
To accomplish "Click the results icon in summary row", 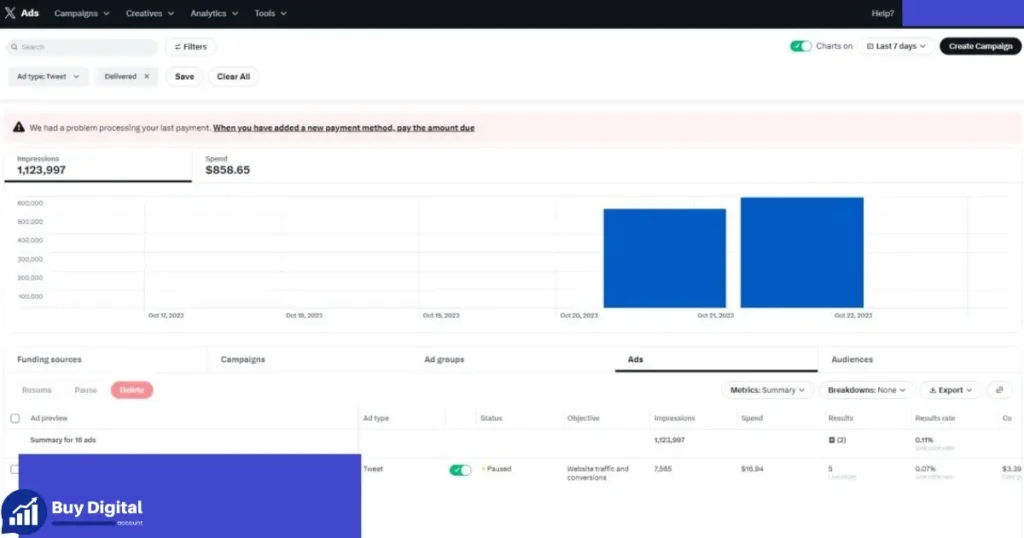I will tap(831, 440).
